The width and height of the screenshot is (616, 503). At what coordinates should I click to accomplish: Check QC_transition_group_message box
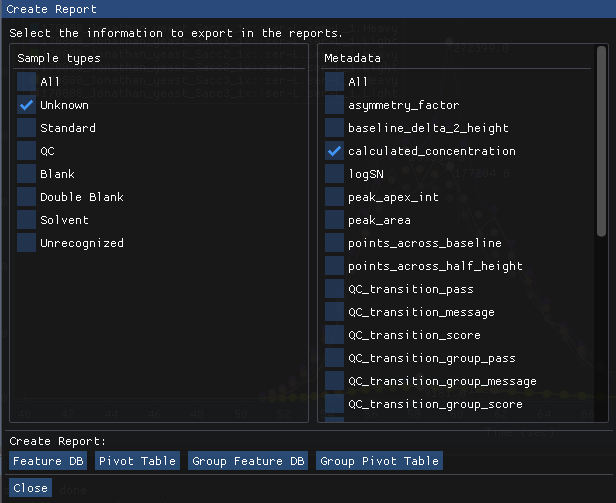click(x=334, y=381)
